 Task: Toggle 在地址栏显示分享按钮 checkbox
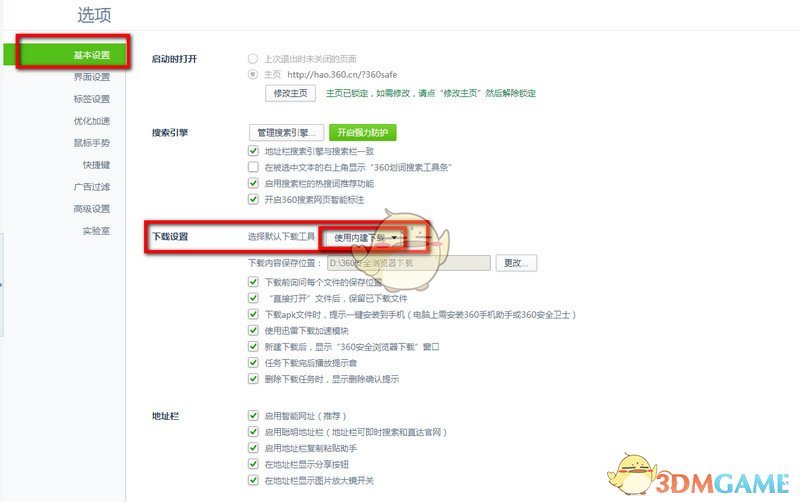[x=253, y=464]
